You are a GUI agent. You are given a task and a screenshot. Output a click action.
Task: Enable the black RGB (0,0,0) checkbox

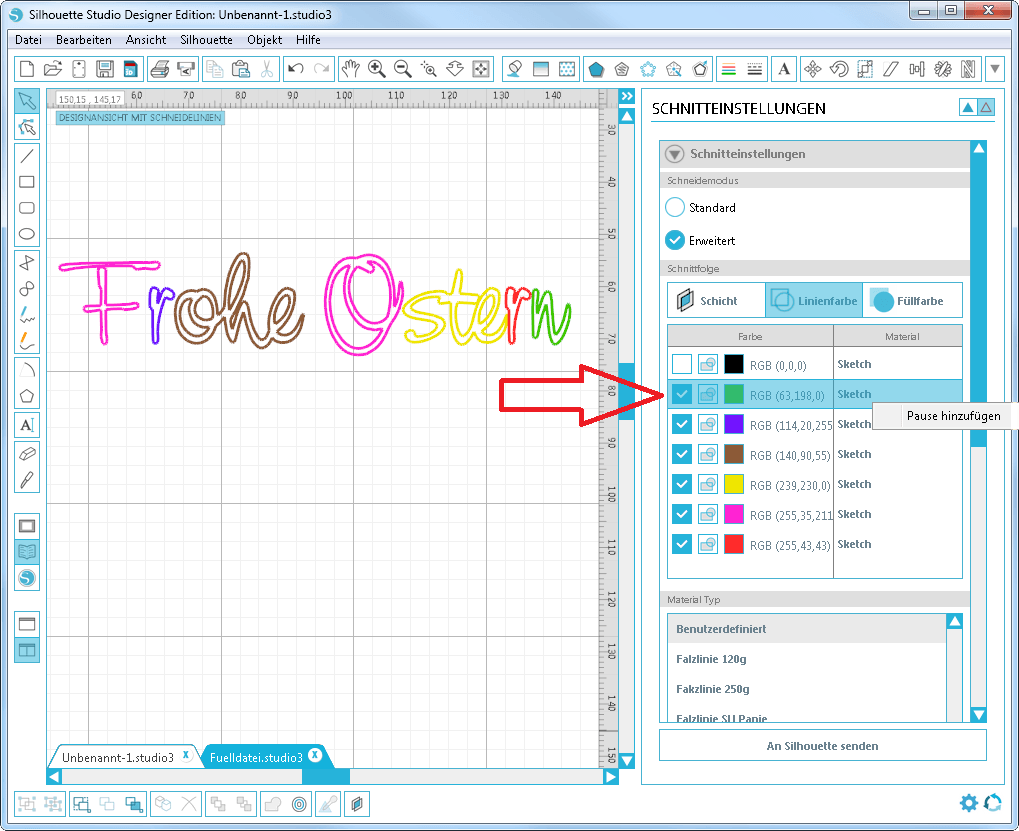pyautogui.click(x=681, y=364)
